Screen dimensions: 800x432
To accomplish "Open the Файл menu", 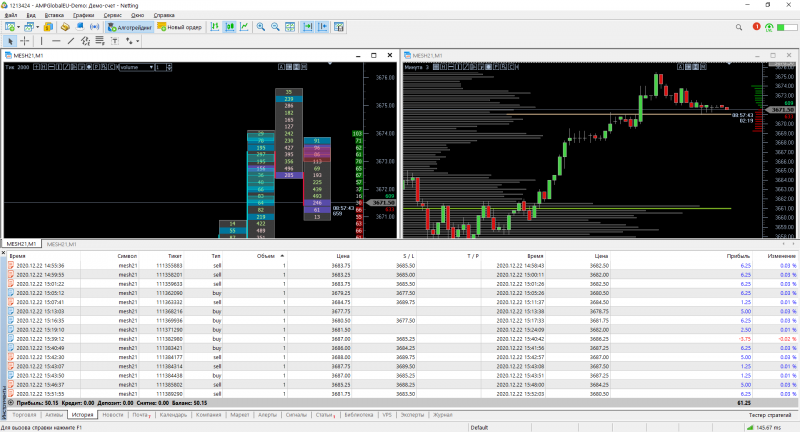I will tap(11, 15).
